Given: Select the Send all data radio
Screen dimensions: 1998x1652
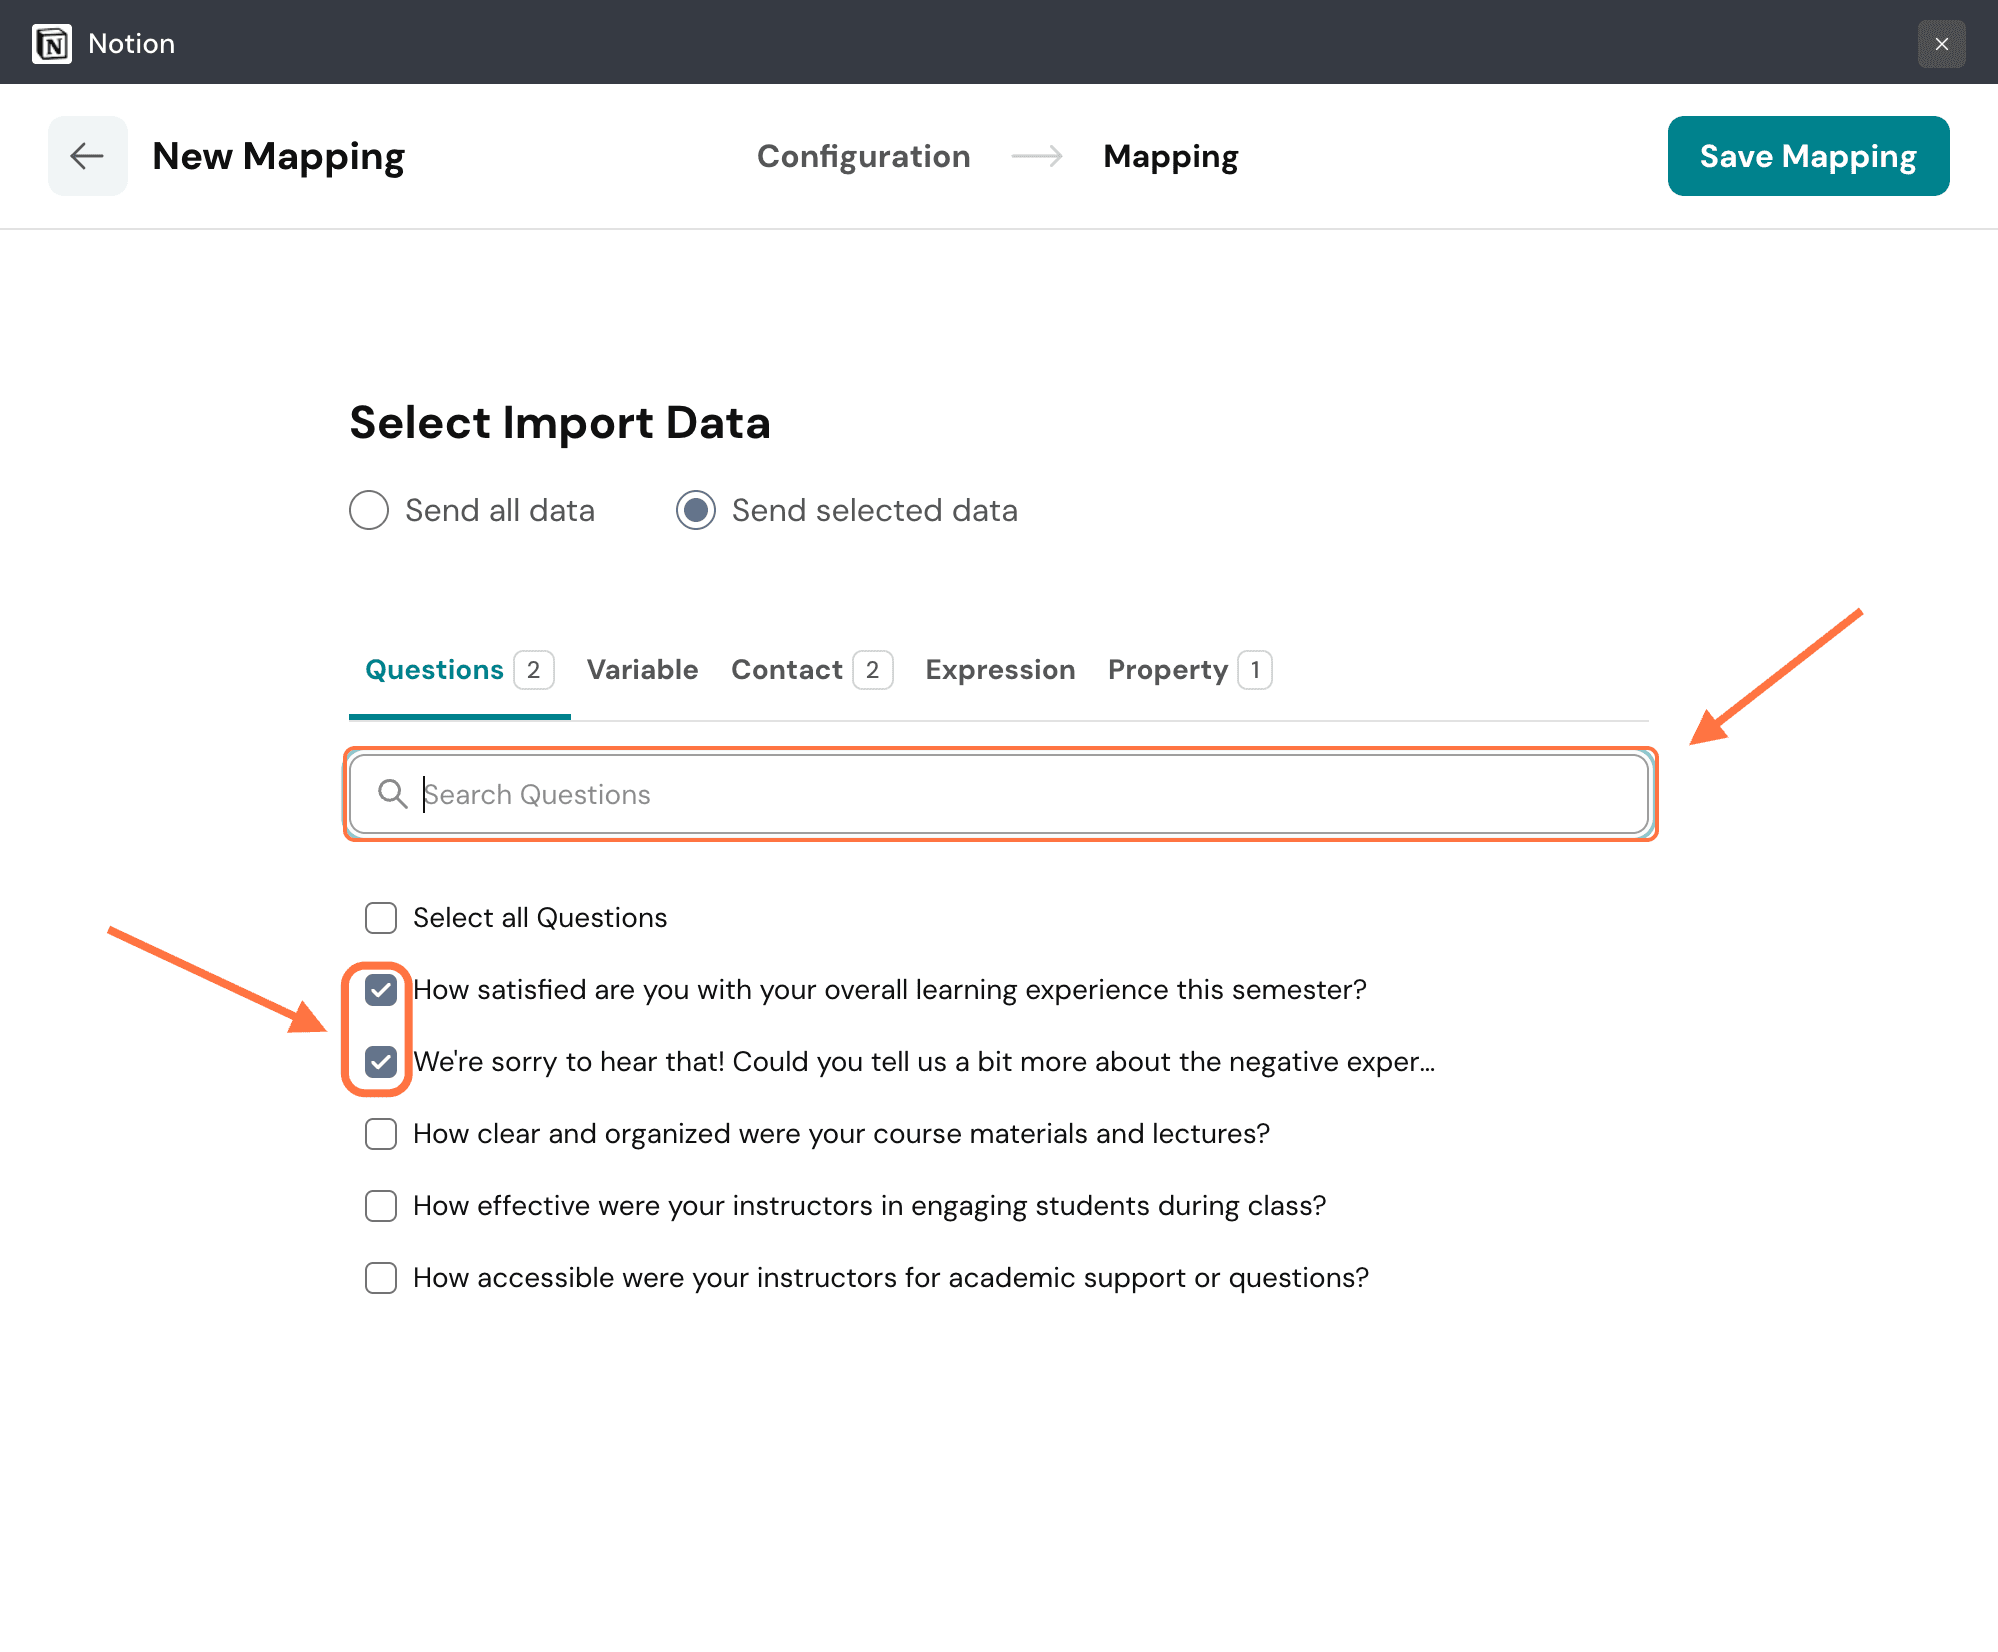Looking at the screenshot, I should [369, 511].
